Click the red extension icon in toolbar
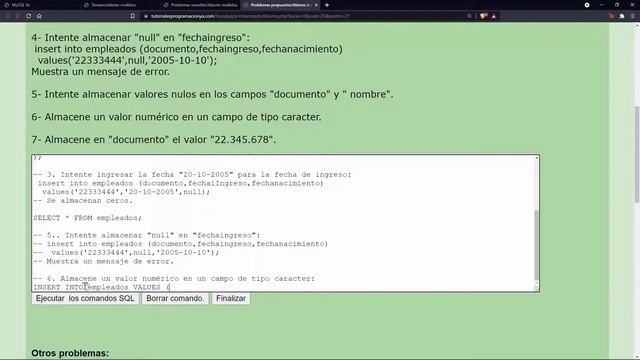Screen dimensions: 640x360 611,16
